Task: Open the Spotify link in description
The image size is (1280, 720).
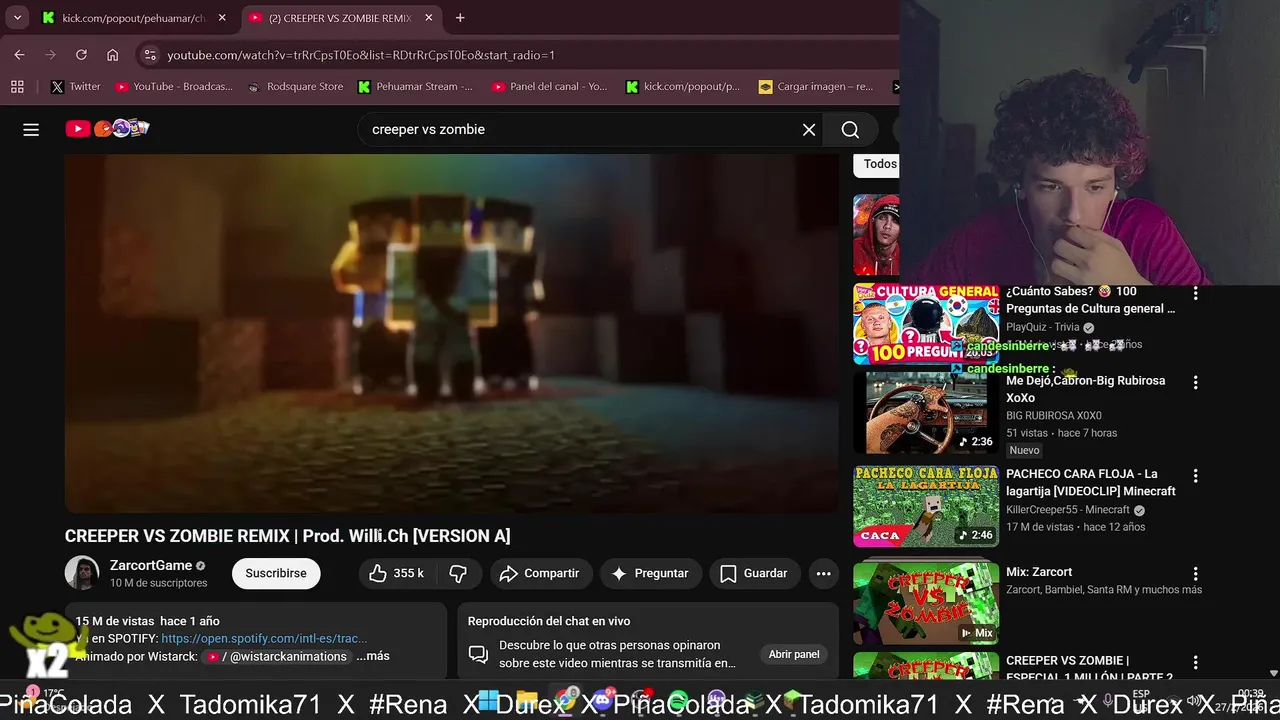Action: pos(264,638)
